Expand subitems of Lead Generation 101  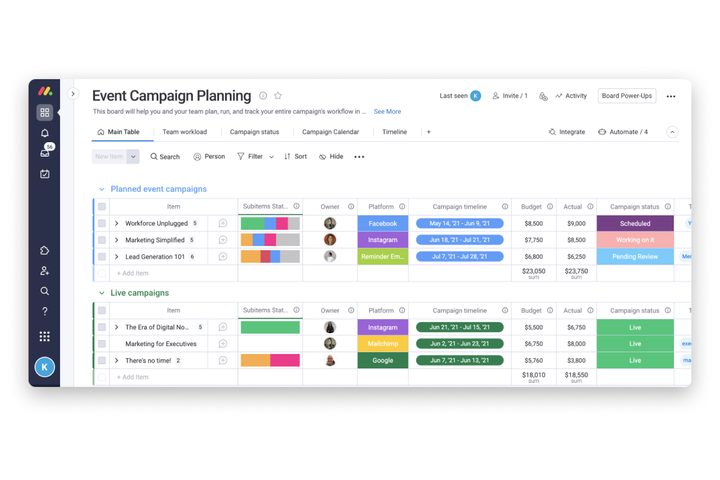(116, 257)
